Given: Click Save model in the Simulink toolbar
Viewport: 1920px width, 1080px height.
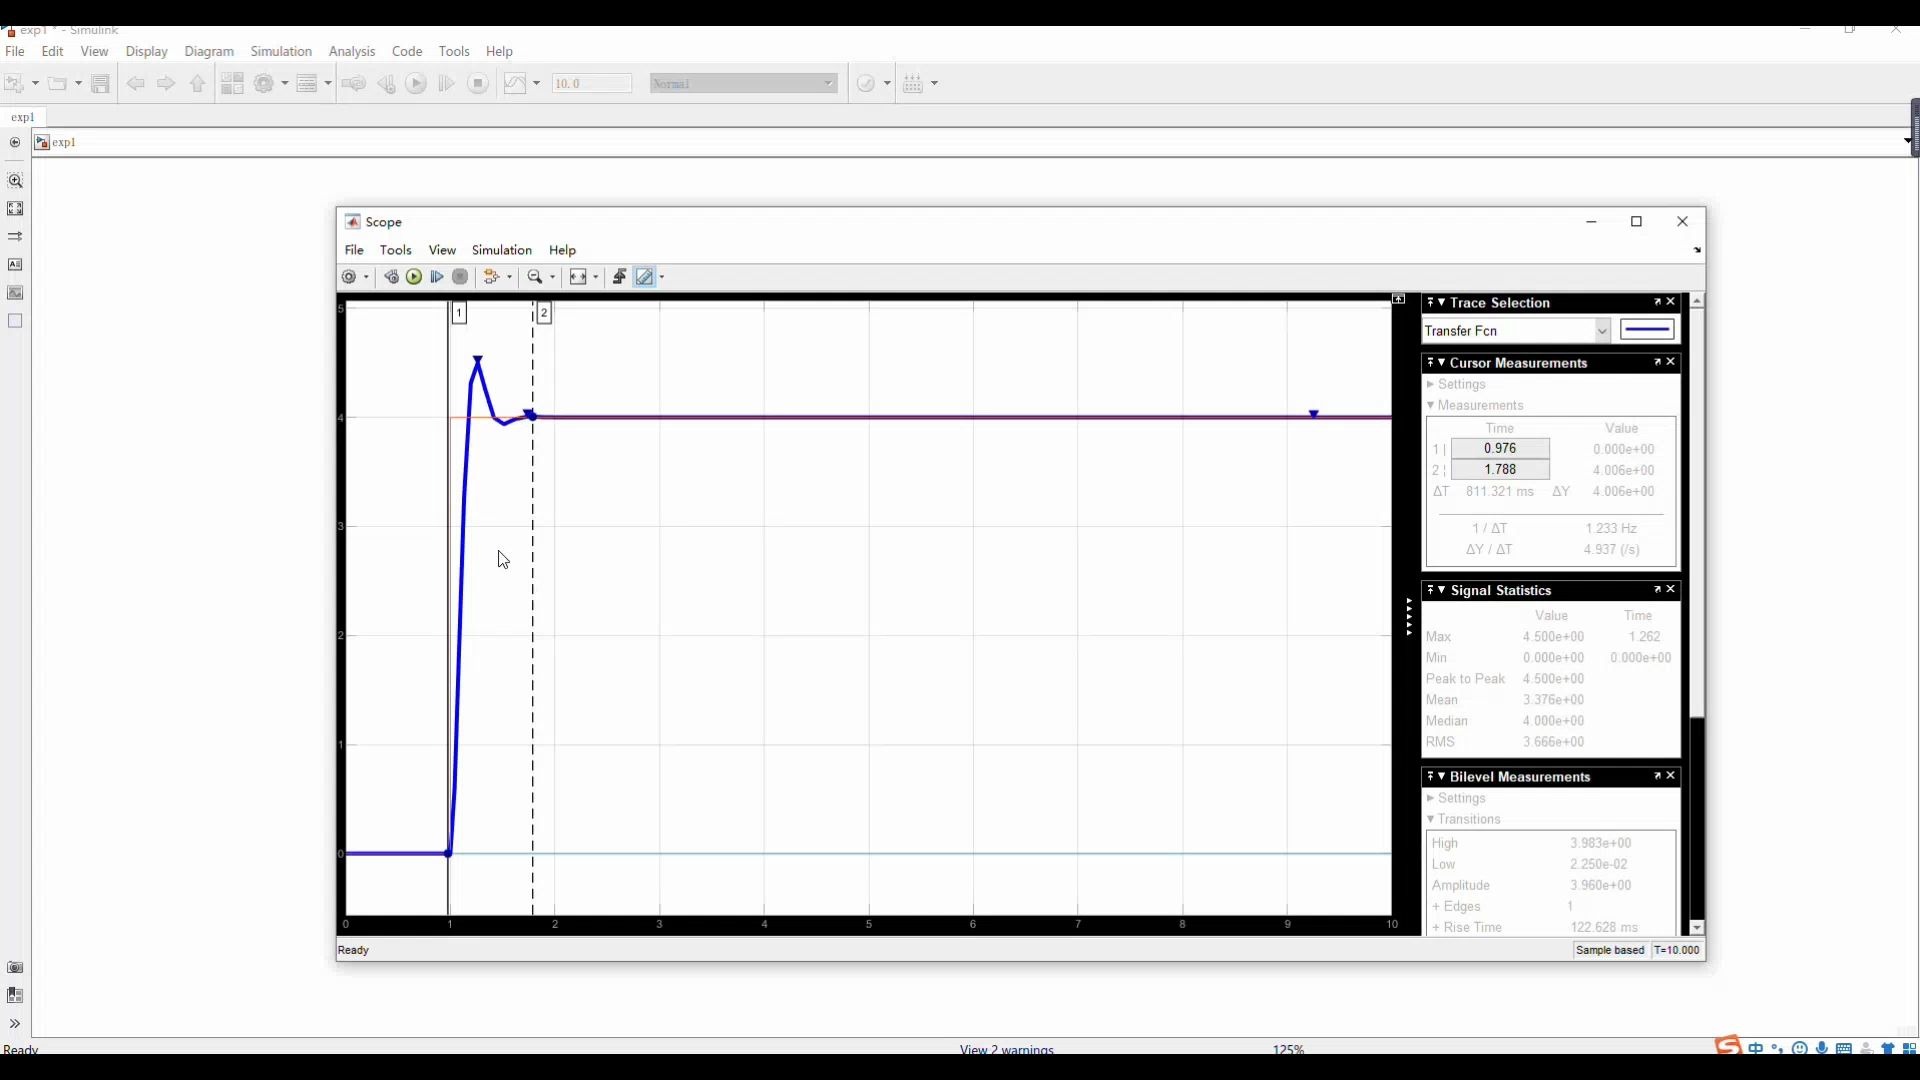Looking at the screenshot, I should coord(100,83).
